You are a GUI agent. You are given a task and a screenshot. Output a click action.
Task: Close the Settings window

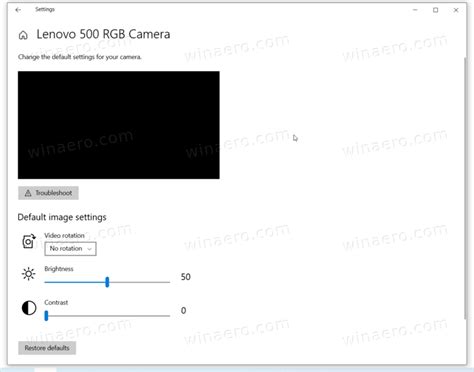coord(456,10)
